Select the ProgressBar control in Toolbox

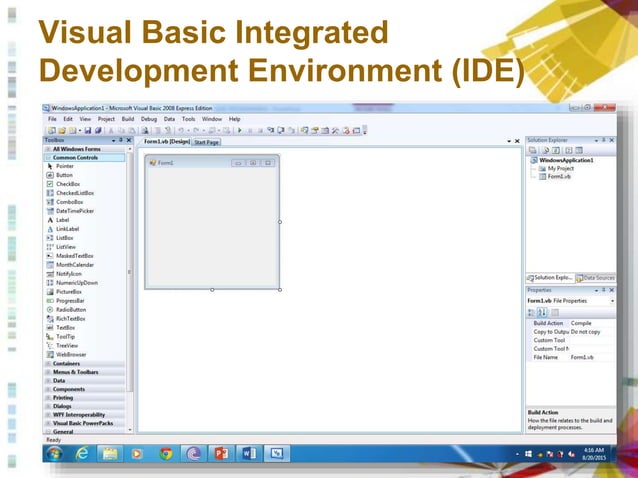[x=70, y=300]
